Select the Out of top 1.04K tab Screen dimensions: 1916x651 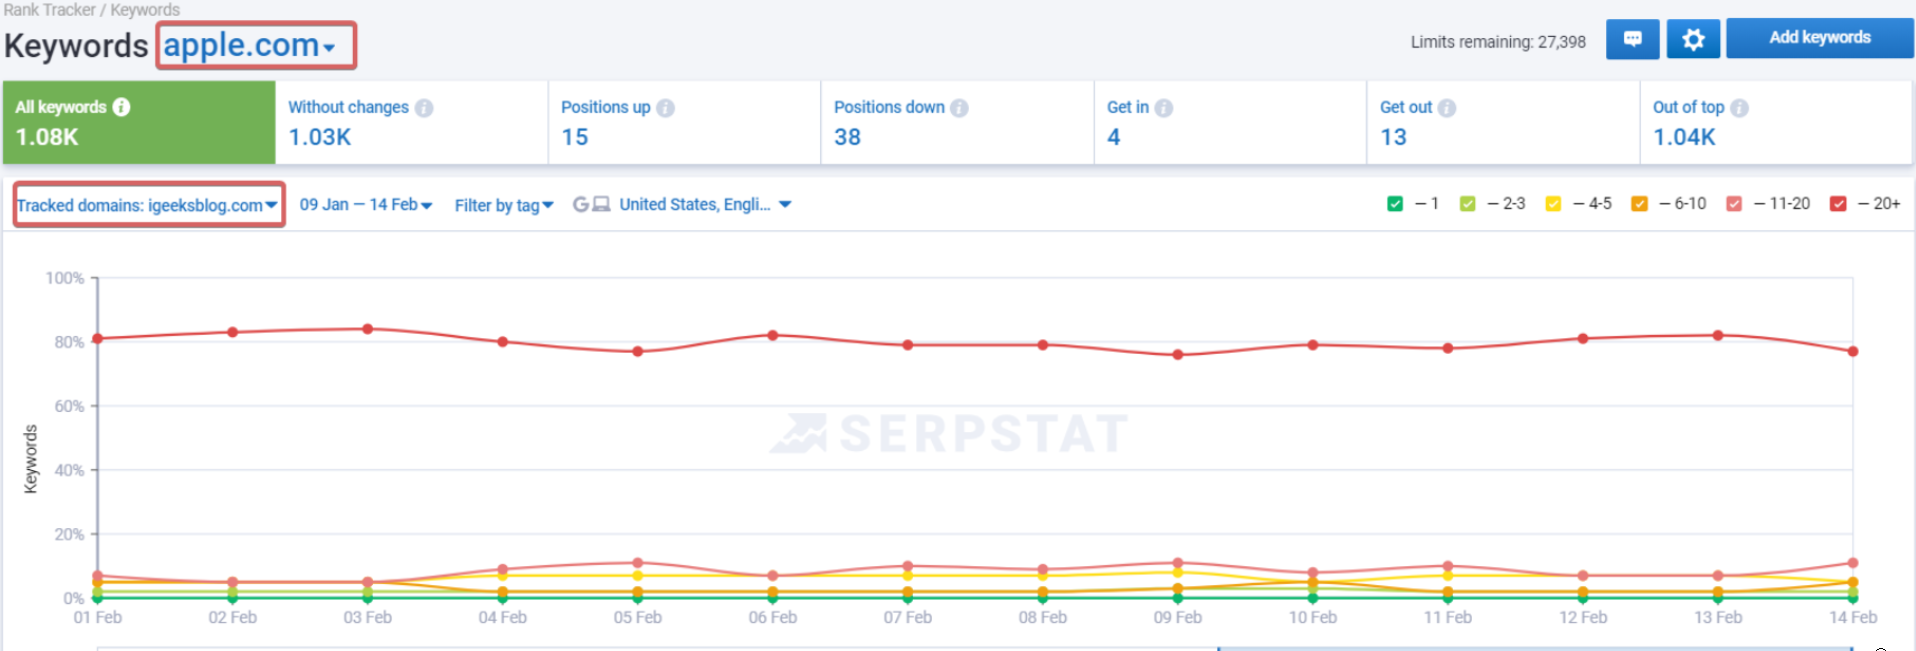[x=1777, y=122]
